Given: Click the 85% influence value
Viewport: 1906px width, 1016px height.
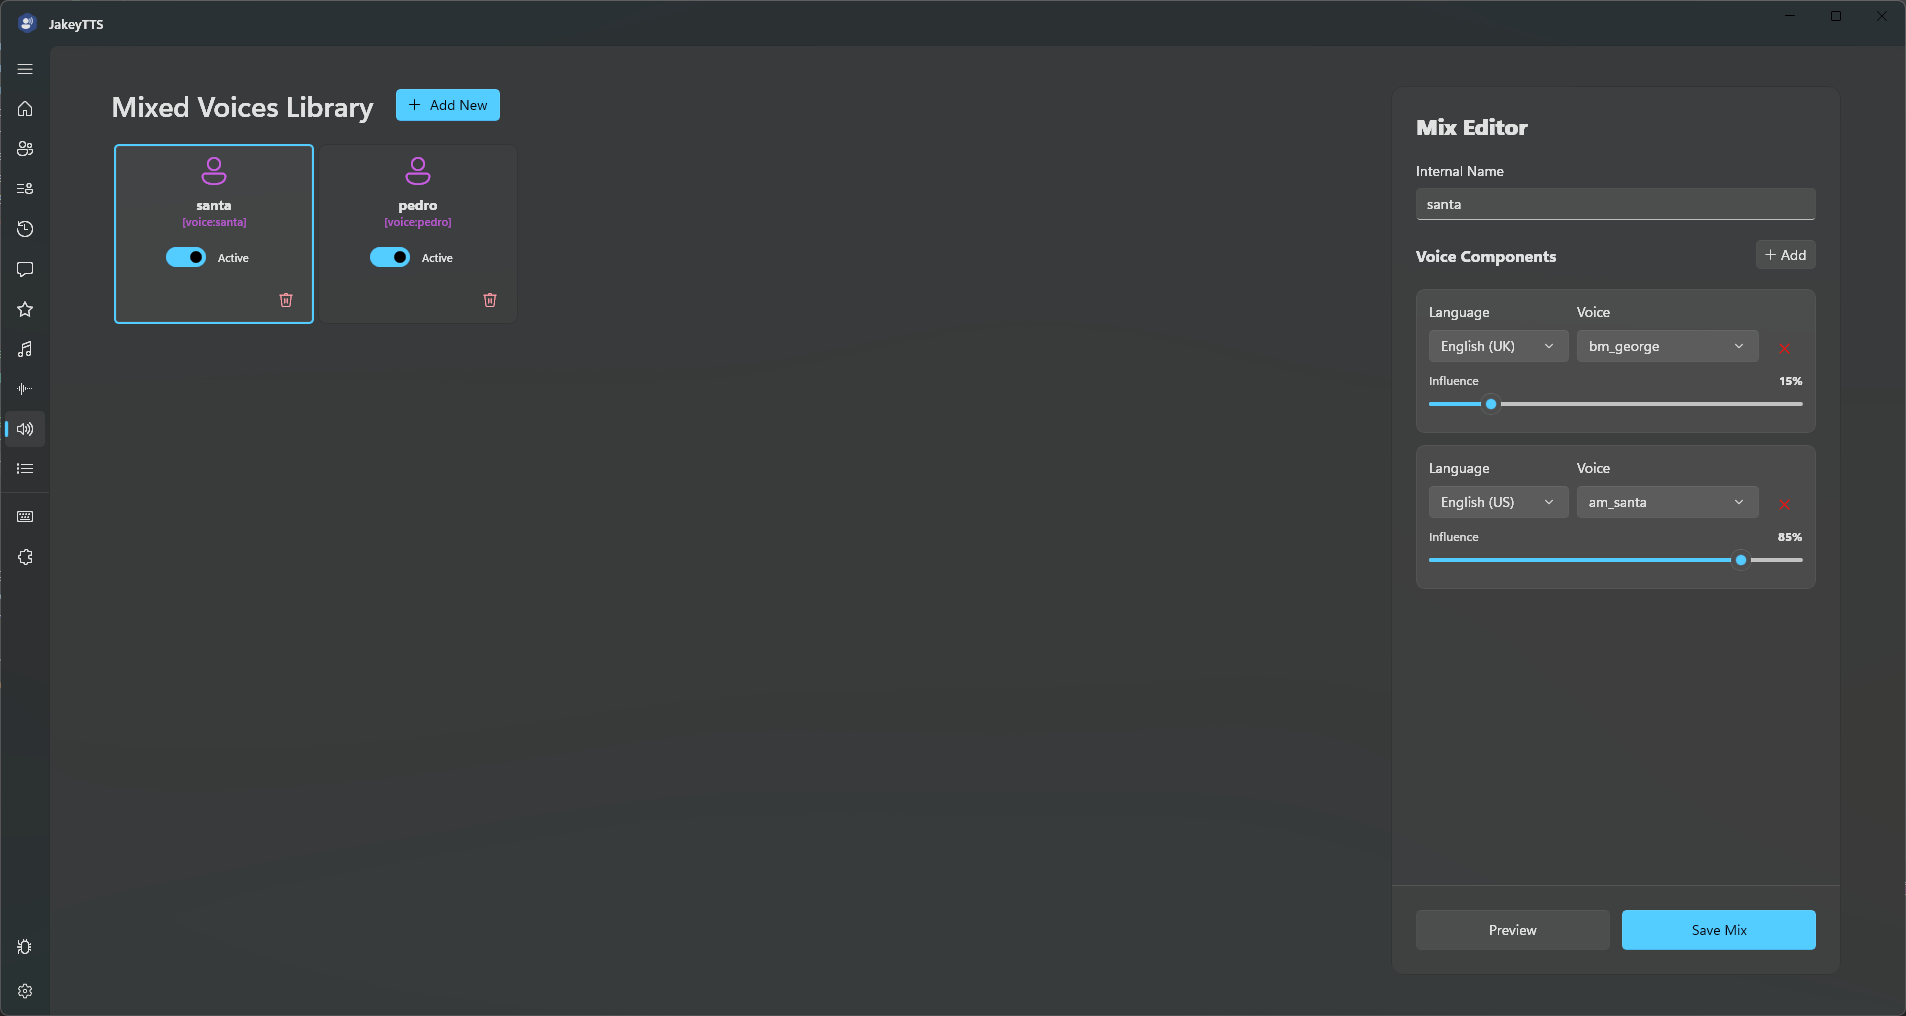Looking at the screenshot, I should 1790,537.
